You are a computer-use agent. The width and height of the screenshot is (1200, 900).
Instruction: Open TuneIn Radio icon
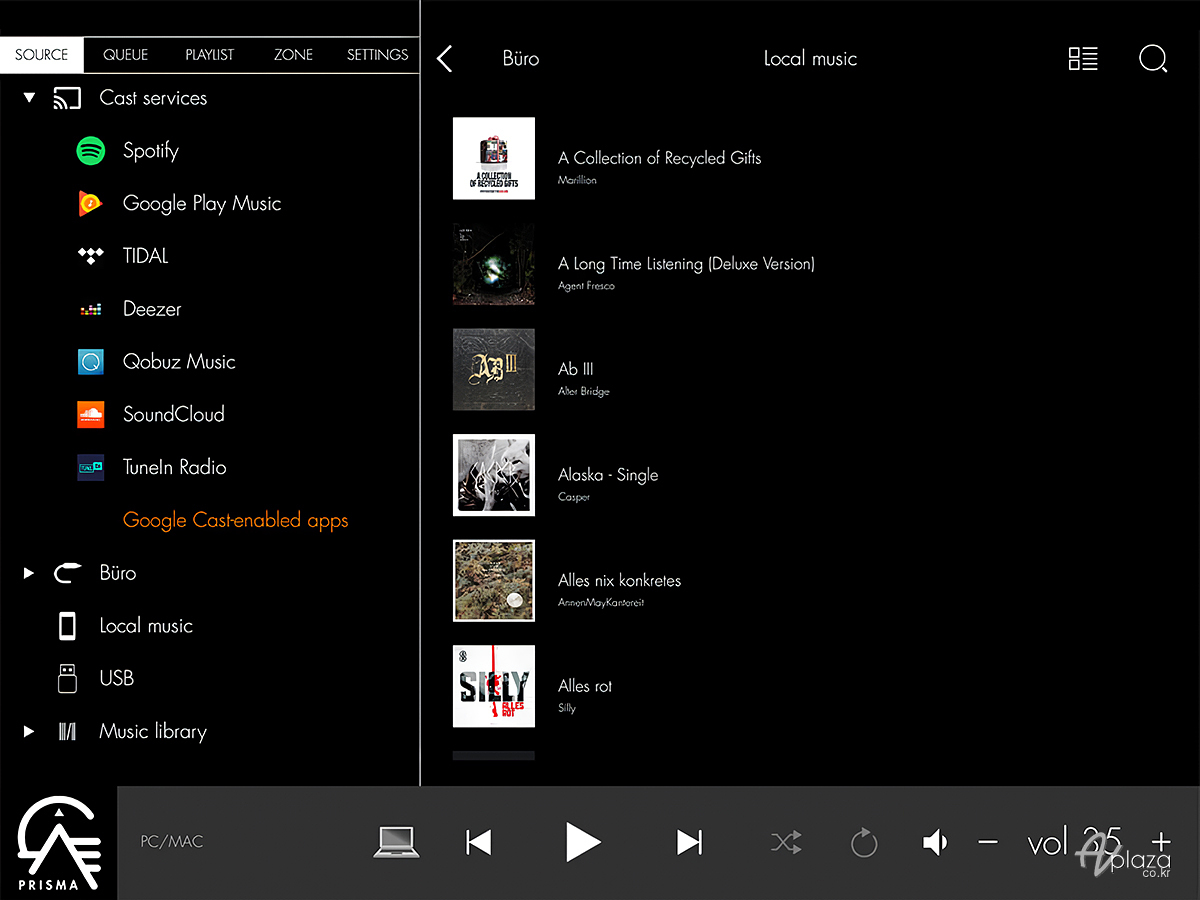coord(90,467)
